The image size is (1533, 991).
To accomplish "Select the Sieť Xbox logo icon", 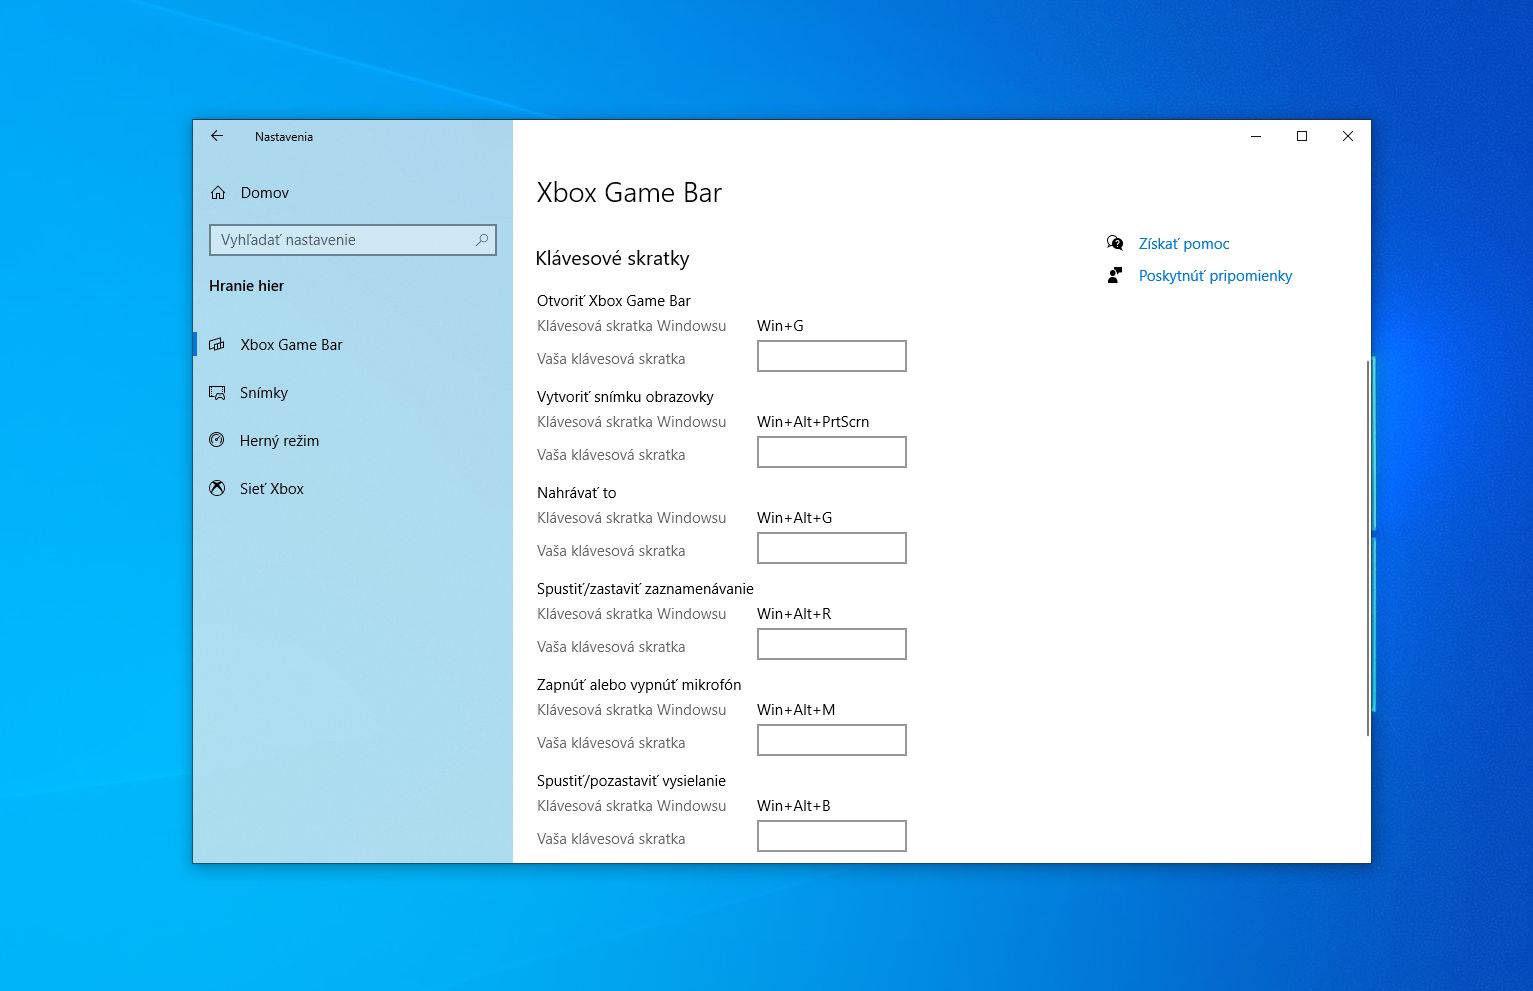I will 217,488.
